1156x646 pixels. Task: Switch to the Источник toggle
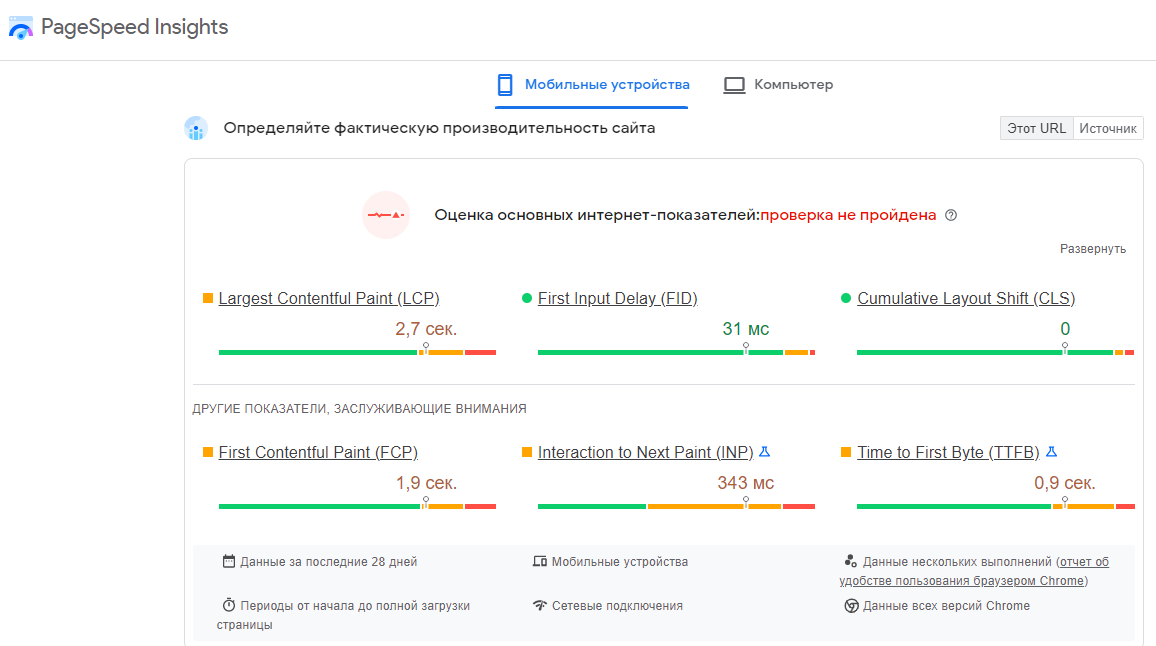[x=1108, y=127]
